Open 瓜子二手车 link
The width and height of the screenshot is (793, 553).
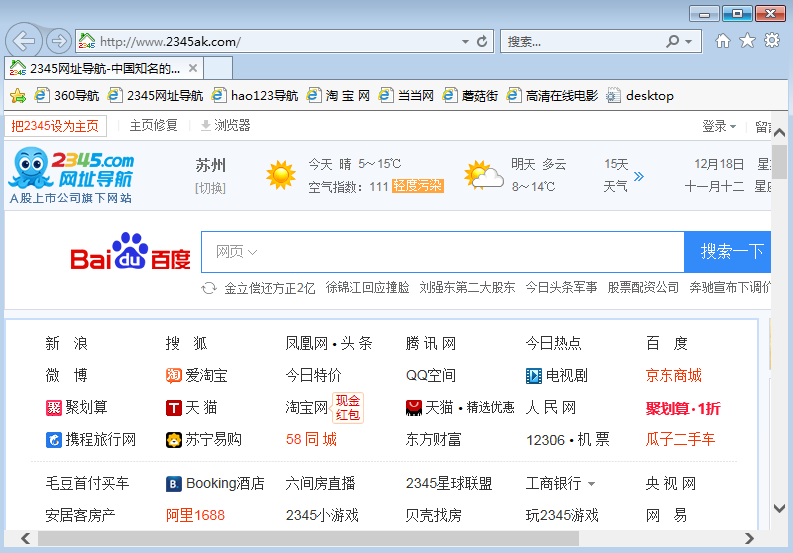680,439
